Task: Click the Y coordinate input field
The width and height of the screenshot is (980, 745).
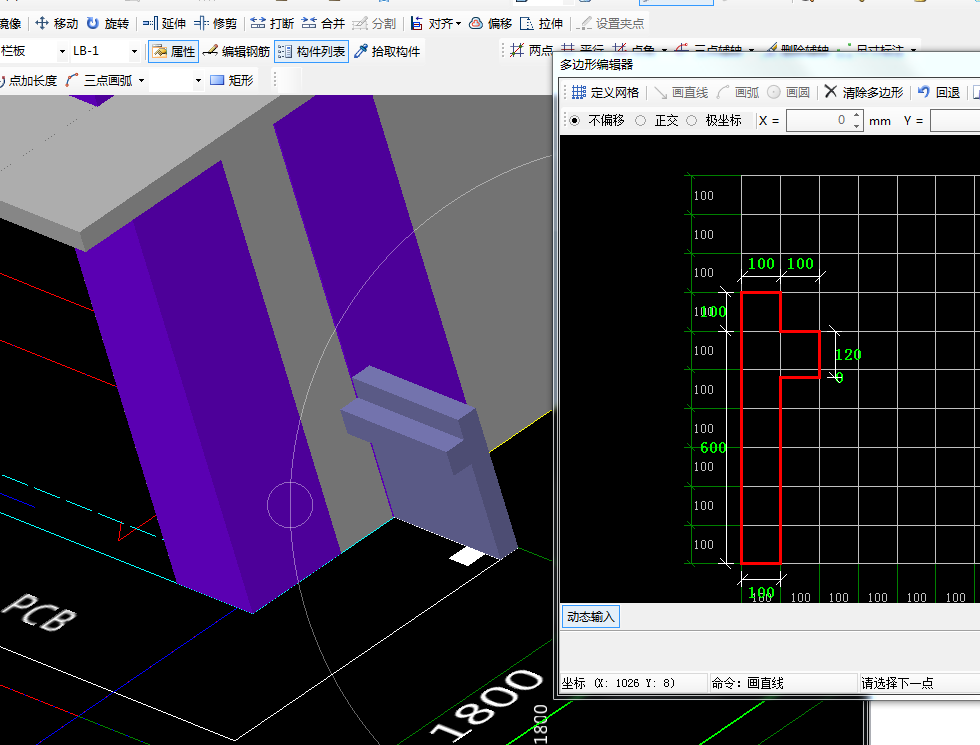Action: point(955,121)
